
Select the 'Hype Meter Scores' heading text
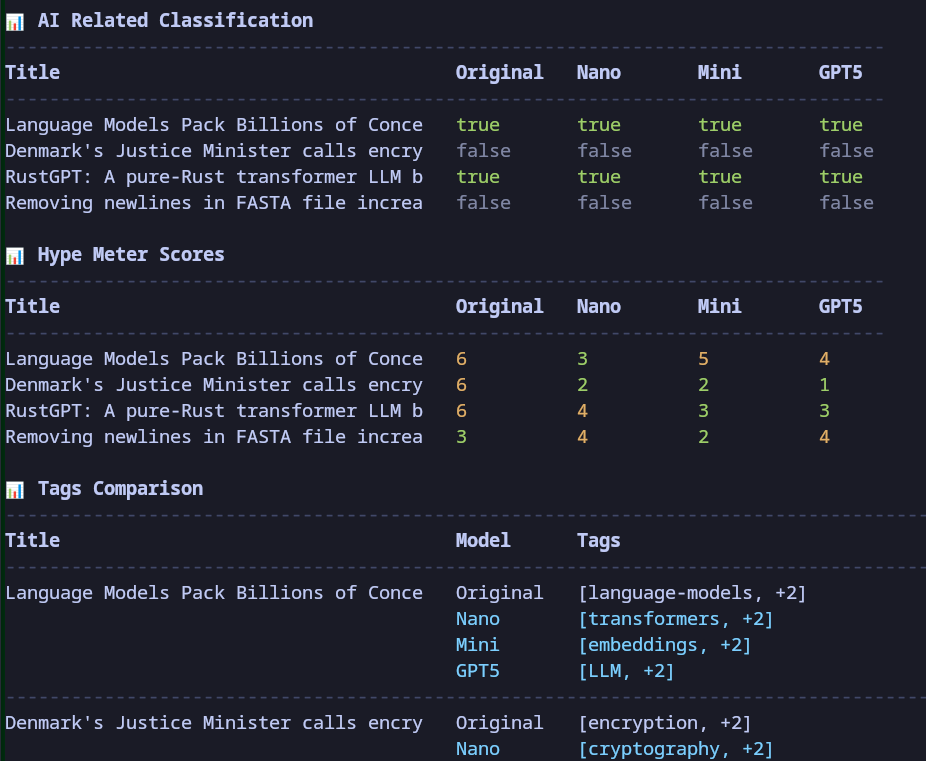point(131,254)
